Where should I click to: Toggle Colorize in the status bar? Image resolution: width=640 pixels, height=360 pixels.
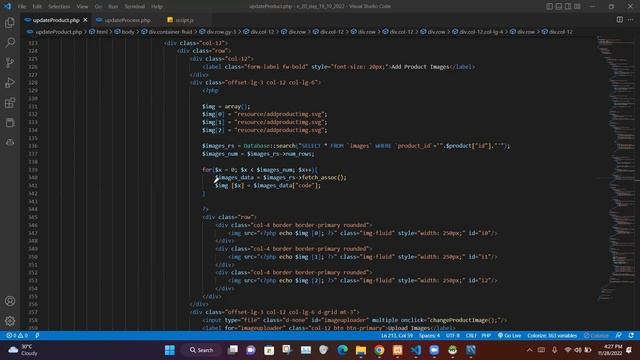596,336
